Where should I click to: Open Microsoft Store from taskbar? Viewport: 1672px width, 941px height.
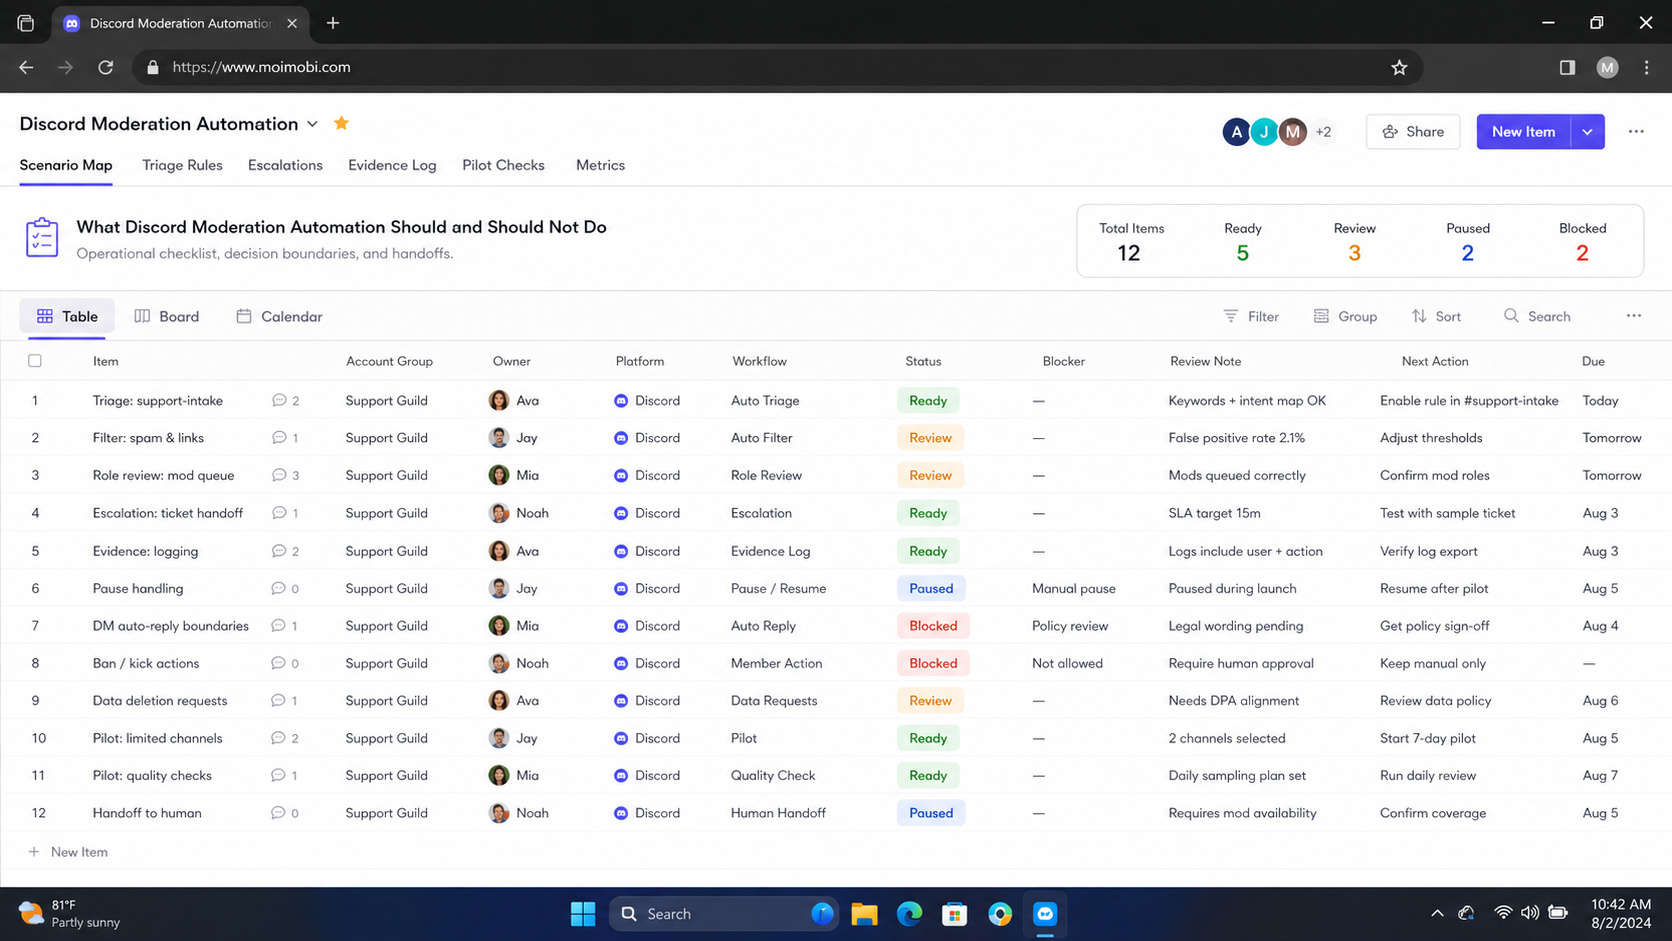(954, 914)
